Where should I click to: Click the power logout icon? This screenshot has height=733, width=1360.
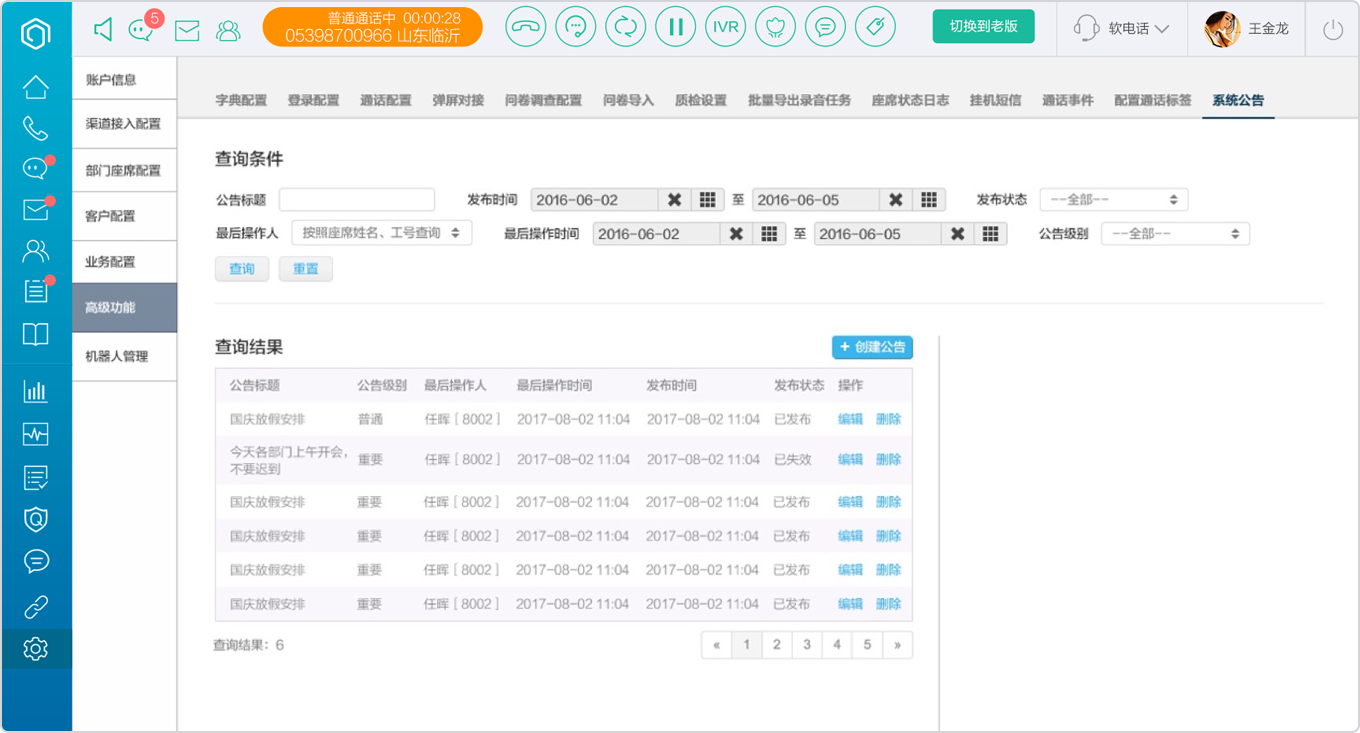(1332, 29)
